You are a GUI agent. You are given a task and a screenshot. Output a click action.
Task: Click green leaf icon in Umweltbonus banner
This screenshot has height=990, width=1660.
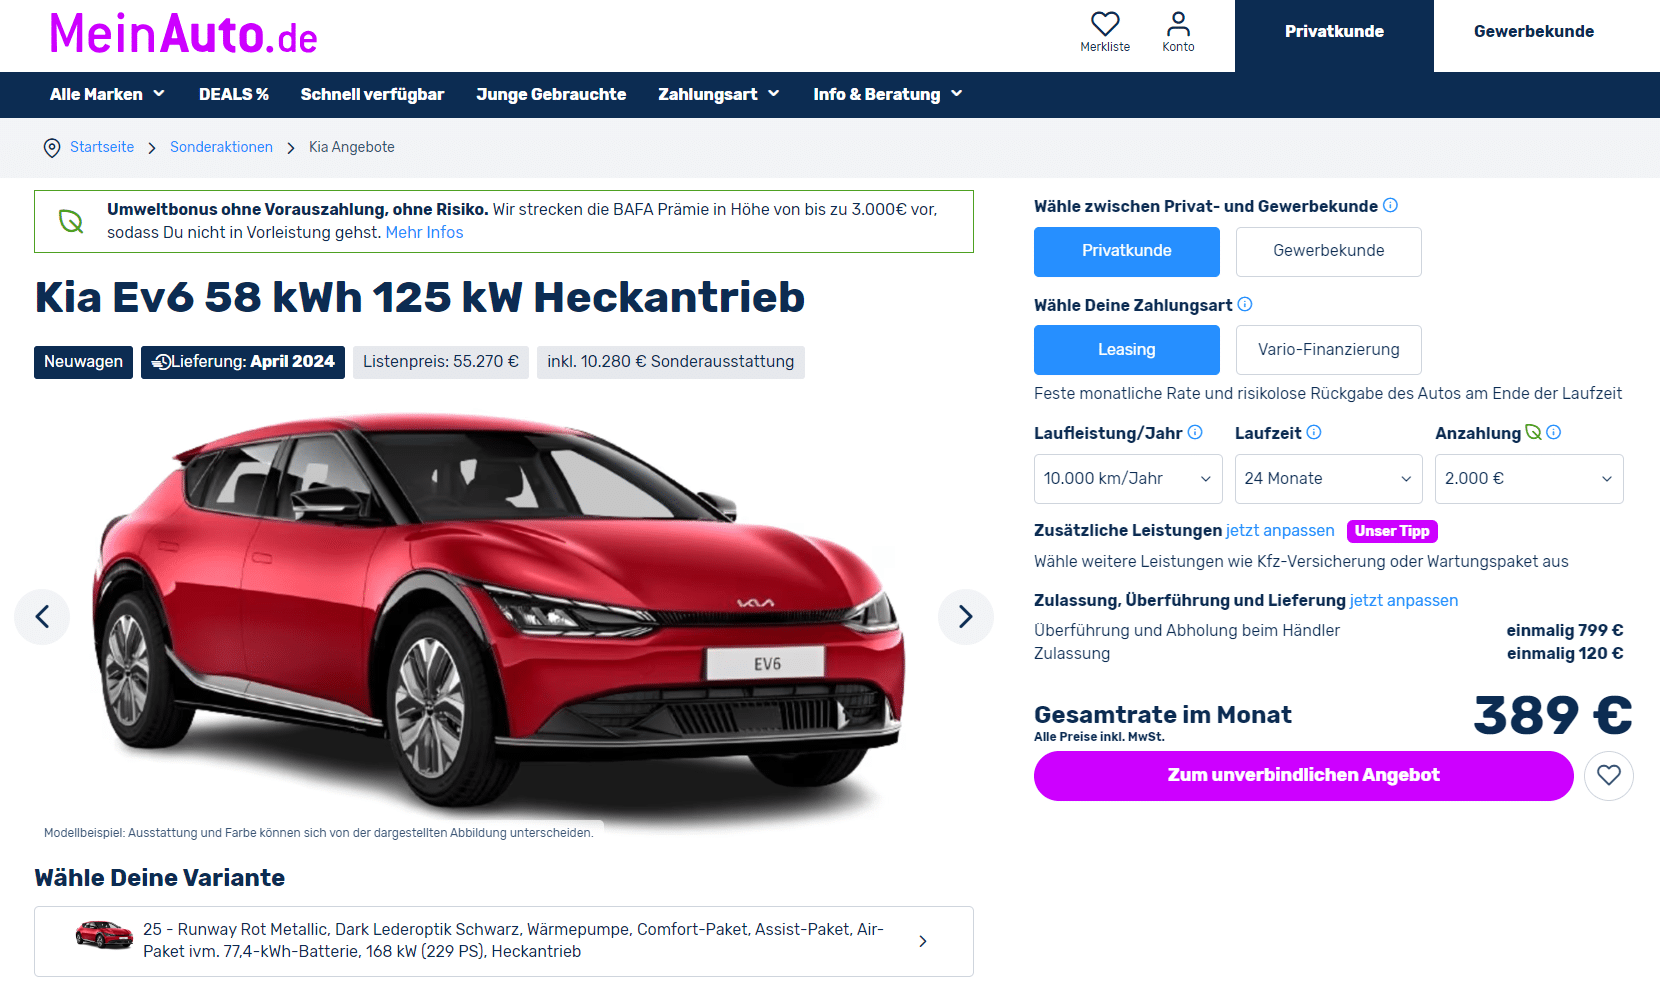pos(71,221)
